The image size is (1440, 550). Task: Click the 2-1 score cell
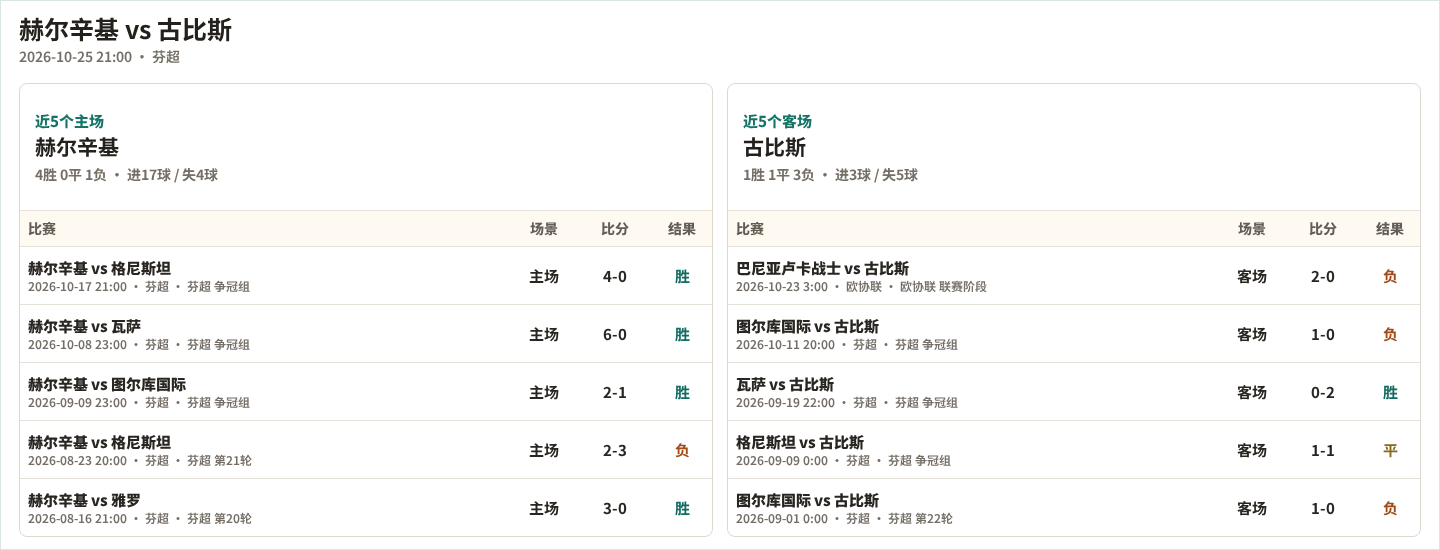(615, 392)
